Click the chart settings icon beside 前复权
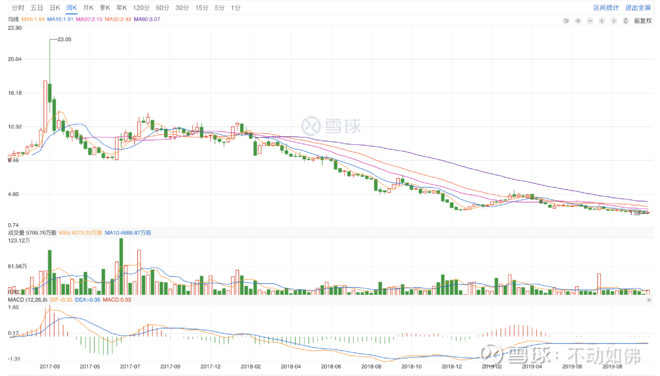The image size is (660, 376). click(x=626, y=21)
